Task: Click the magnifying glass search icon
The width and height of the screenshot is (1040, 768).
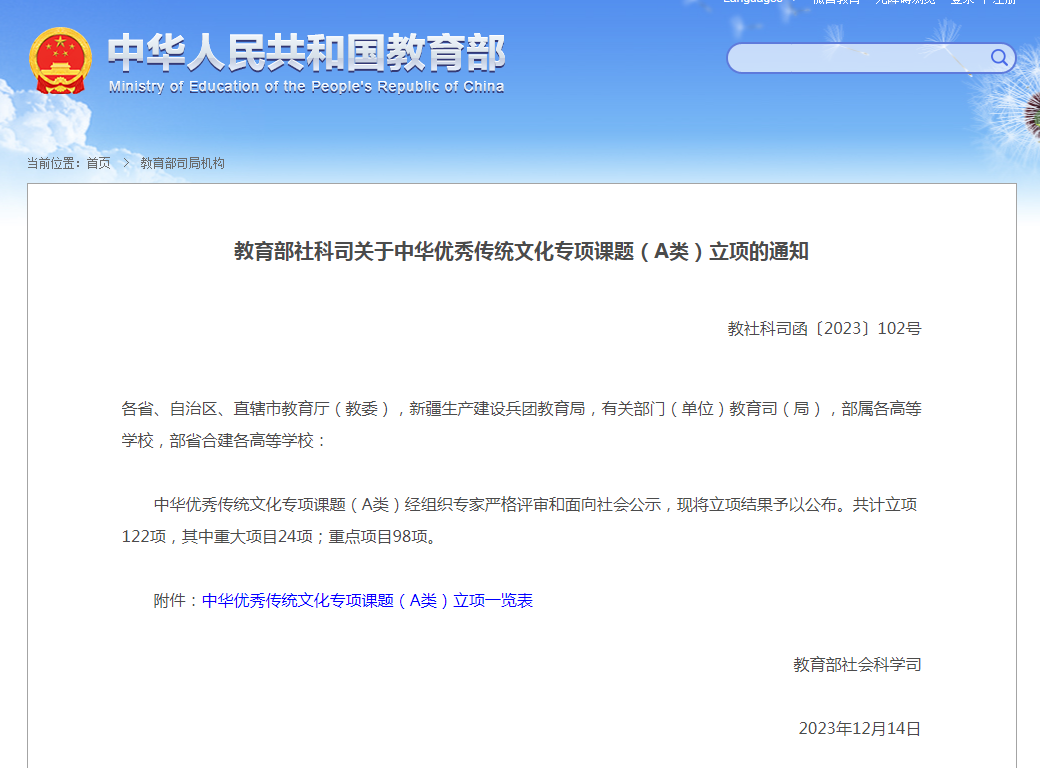Action: (999, 58)
